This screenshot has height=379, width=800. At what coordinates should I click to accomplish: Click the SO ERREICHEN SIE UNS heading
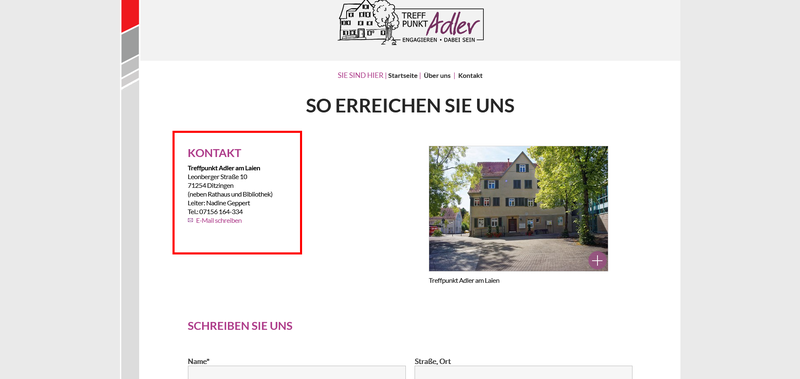410,106
